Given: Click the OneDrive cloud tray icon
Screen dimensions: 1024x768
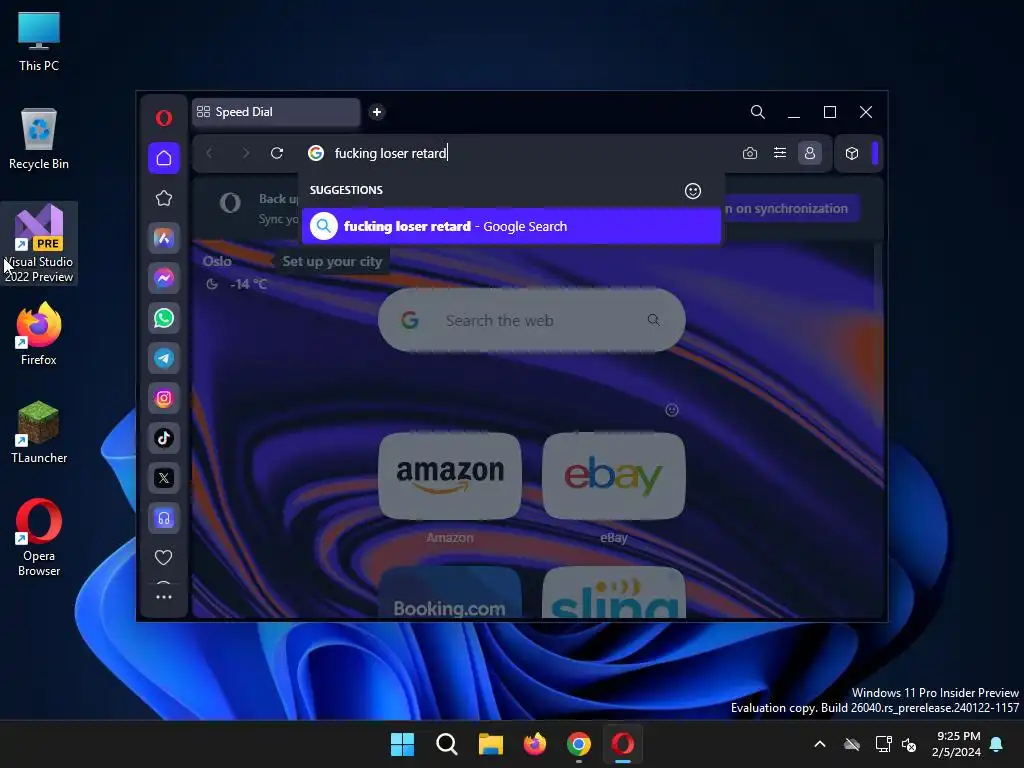Looking at the screenshot, I should (x=852, y=744).
